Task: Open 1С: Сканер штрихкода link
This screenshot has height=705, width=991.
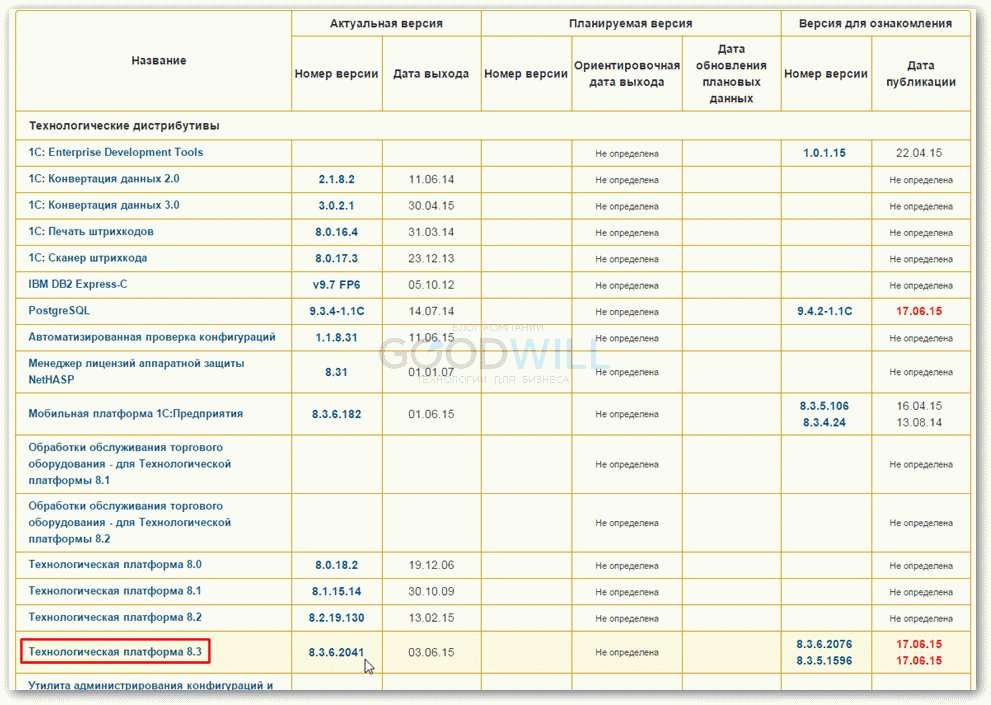Action: 88,258
